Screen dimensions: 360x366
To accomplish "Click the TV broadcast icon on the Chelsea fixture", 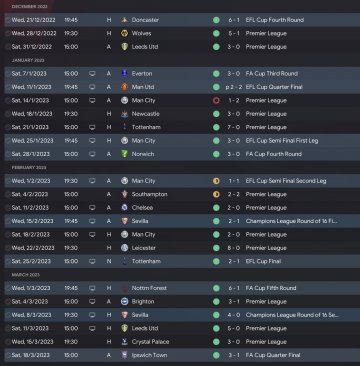I will tap(92, 208).
